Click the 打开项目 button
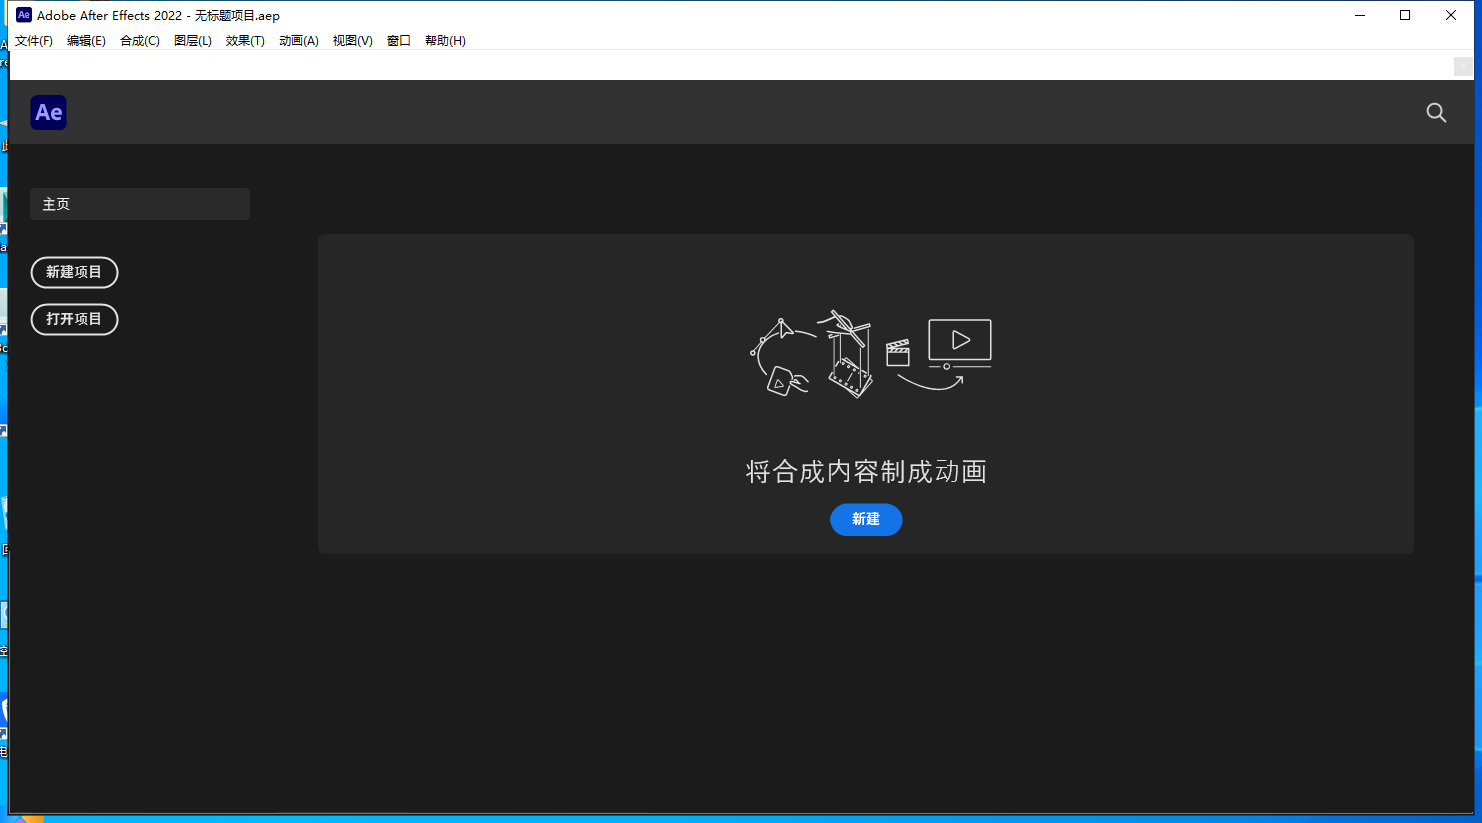Image resolution: width=1482 pixels, height=823 pixels. pos(74,319)
